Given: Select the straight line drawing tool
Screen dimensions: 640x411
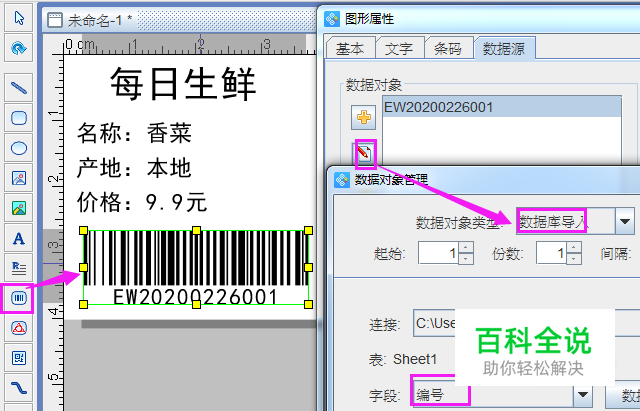Looking at the screenshot, I should click(18, 87).
